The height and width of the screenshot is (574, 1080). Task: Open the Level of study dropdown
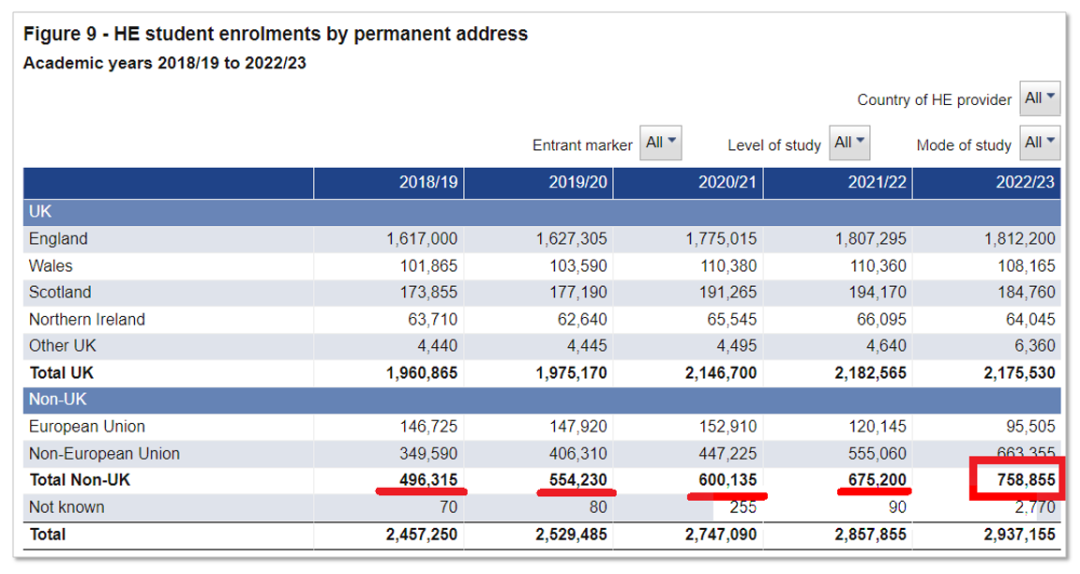pyautogui.click(x=849, y=143)
